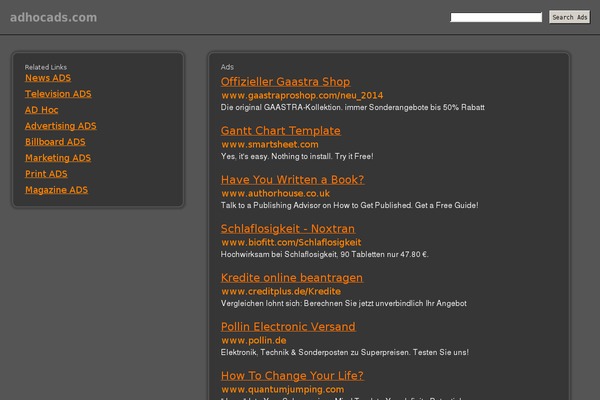Open the Television ADS related link

pos(58,94)
